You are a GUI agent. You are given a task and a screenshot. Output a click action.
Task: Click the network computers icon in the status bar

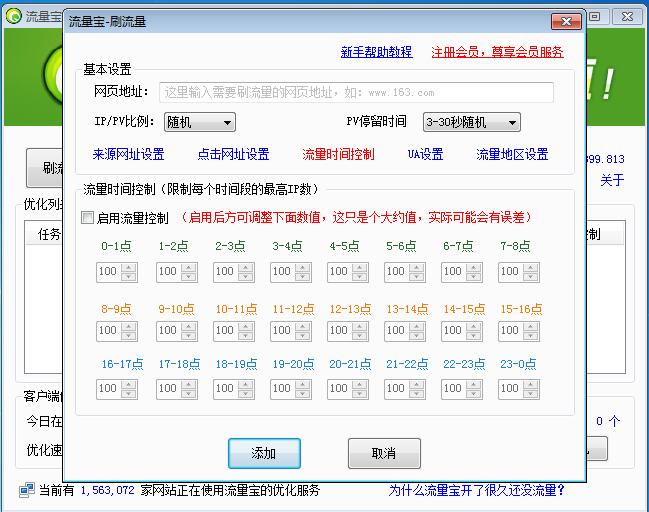[x=27, y=490]
